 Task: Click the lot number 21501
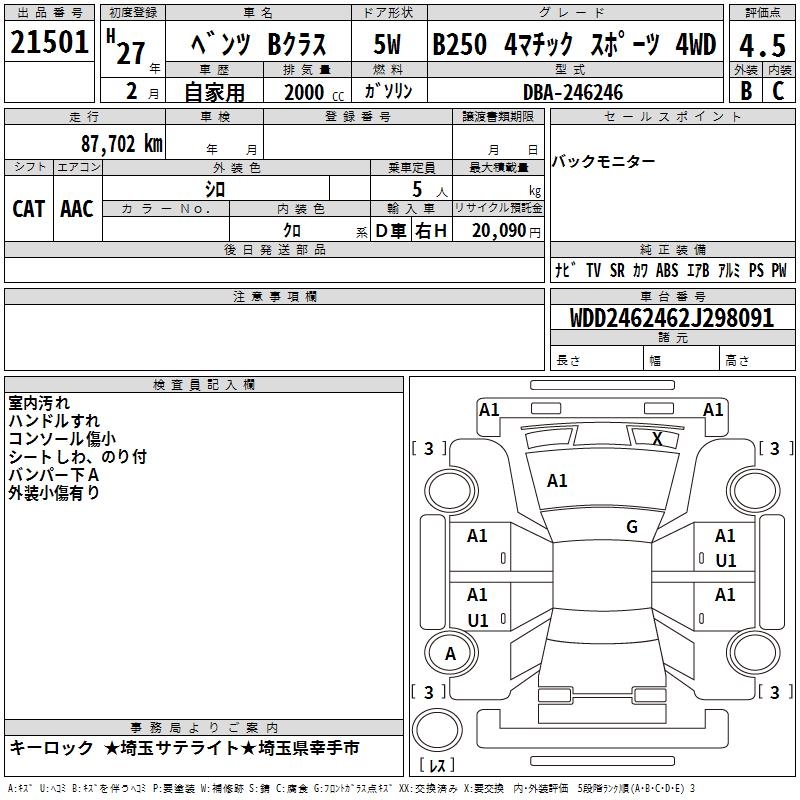click(x=50, y=43)
